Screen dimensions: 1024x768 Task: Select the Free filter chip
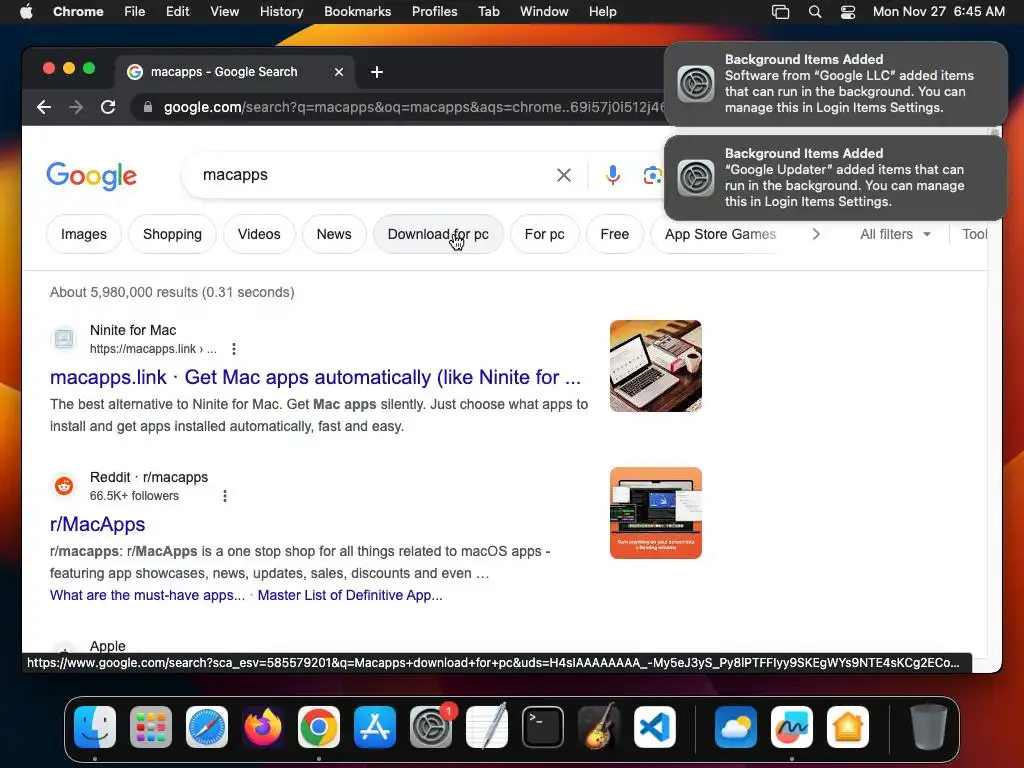point(615,234)
